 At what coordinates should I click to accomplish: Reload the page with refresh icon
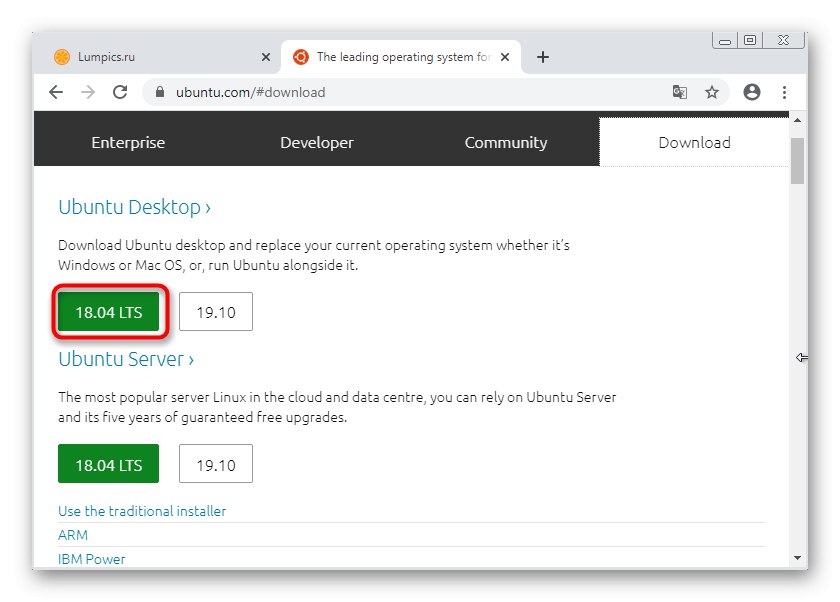click(120, 92)
